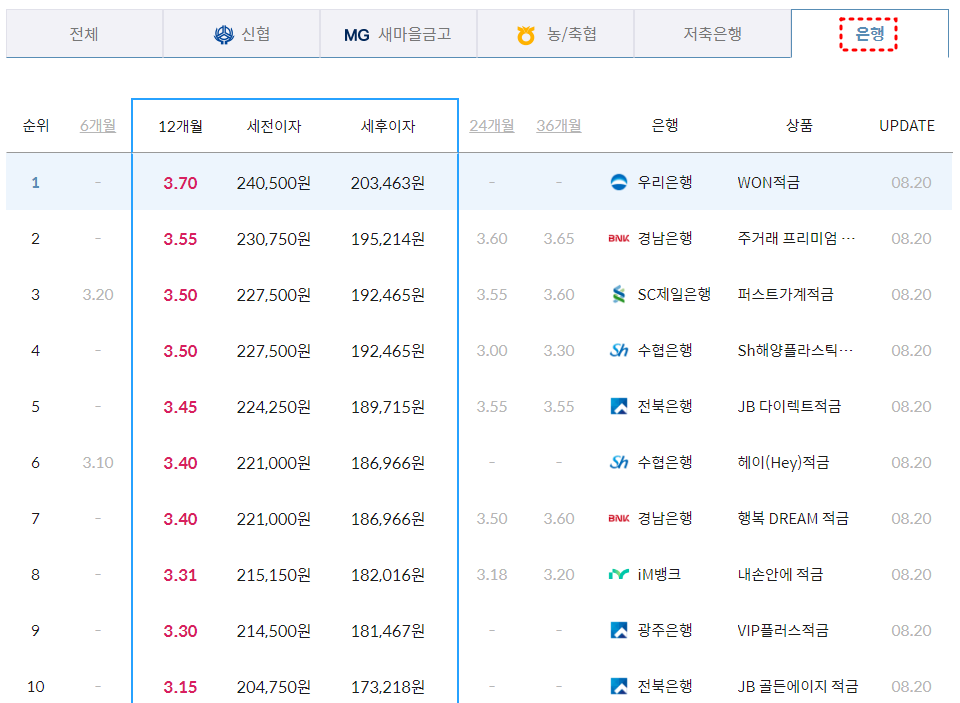Sort by 24개월 column link
Image resolution: width=960 pixels, height=703 pixels.
click(x=492, y=126)
